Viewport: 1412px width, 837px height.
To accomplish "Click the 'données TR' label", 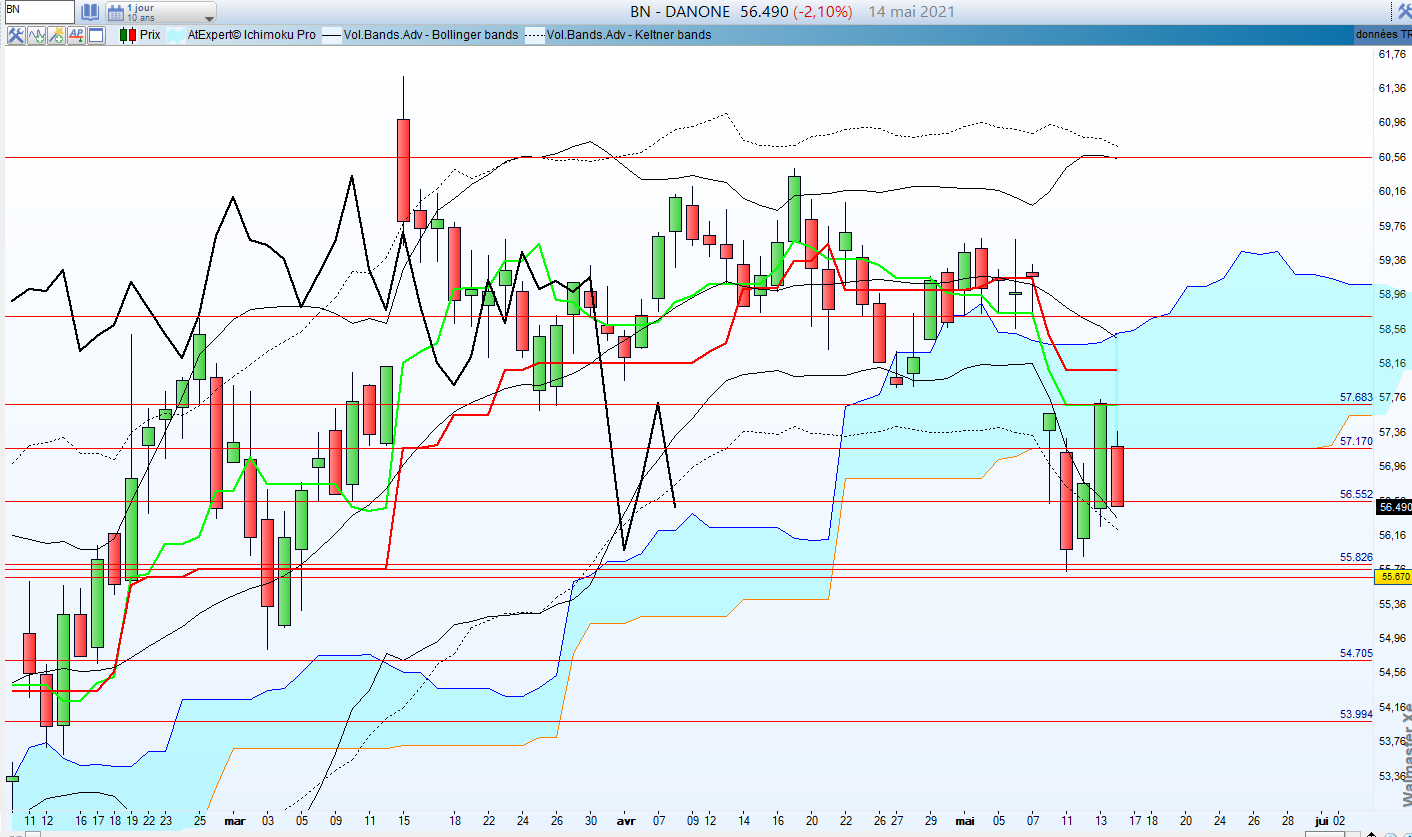I will [1383, 35].
